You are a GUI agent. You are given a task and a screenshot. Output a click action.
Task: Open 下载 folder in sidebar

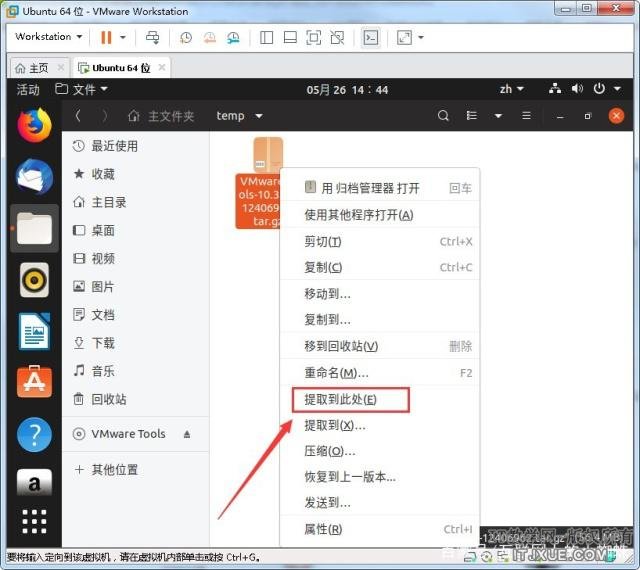[x=103, y=343]
